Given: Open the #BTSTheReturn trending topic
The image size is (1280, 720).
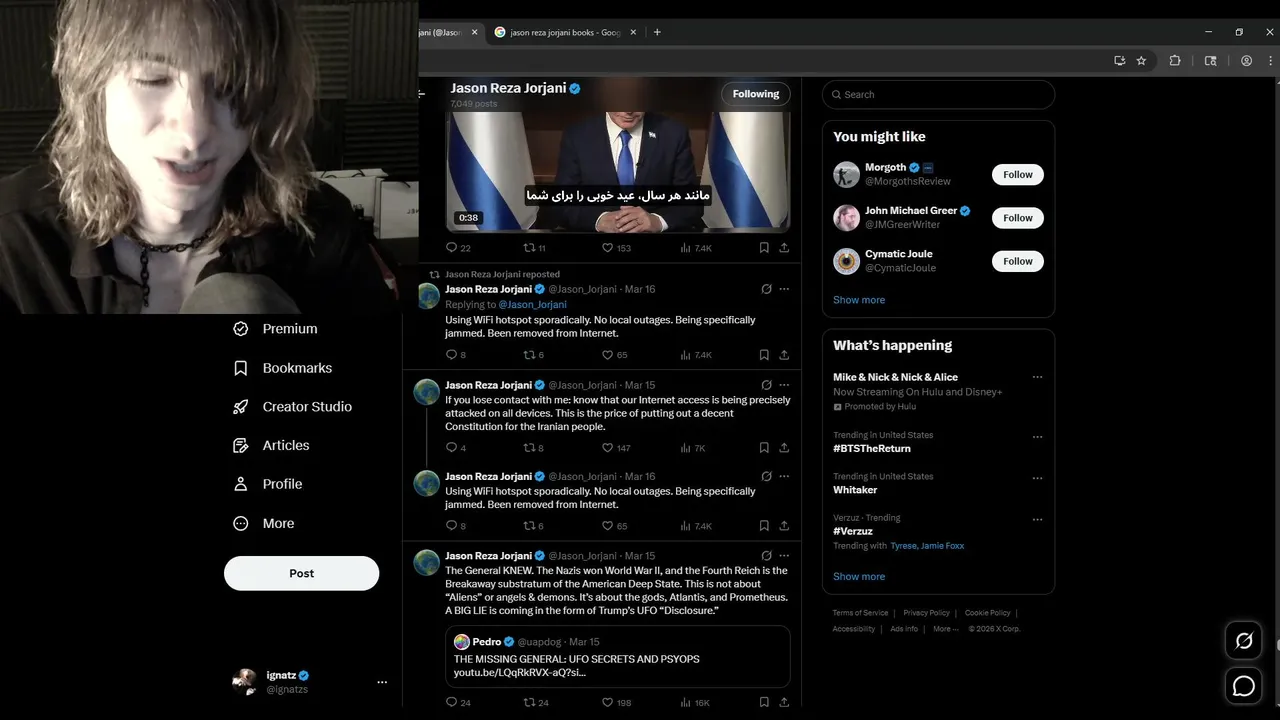Looking at the screenshot, I should (872, 449).
